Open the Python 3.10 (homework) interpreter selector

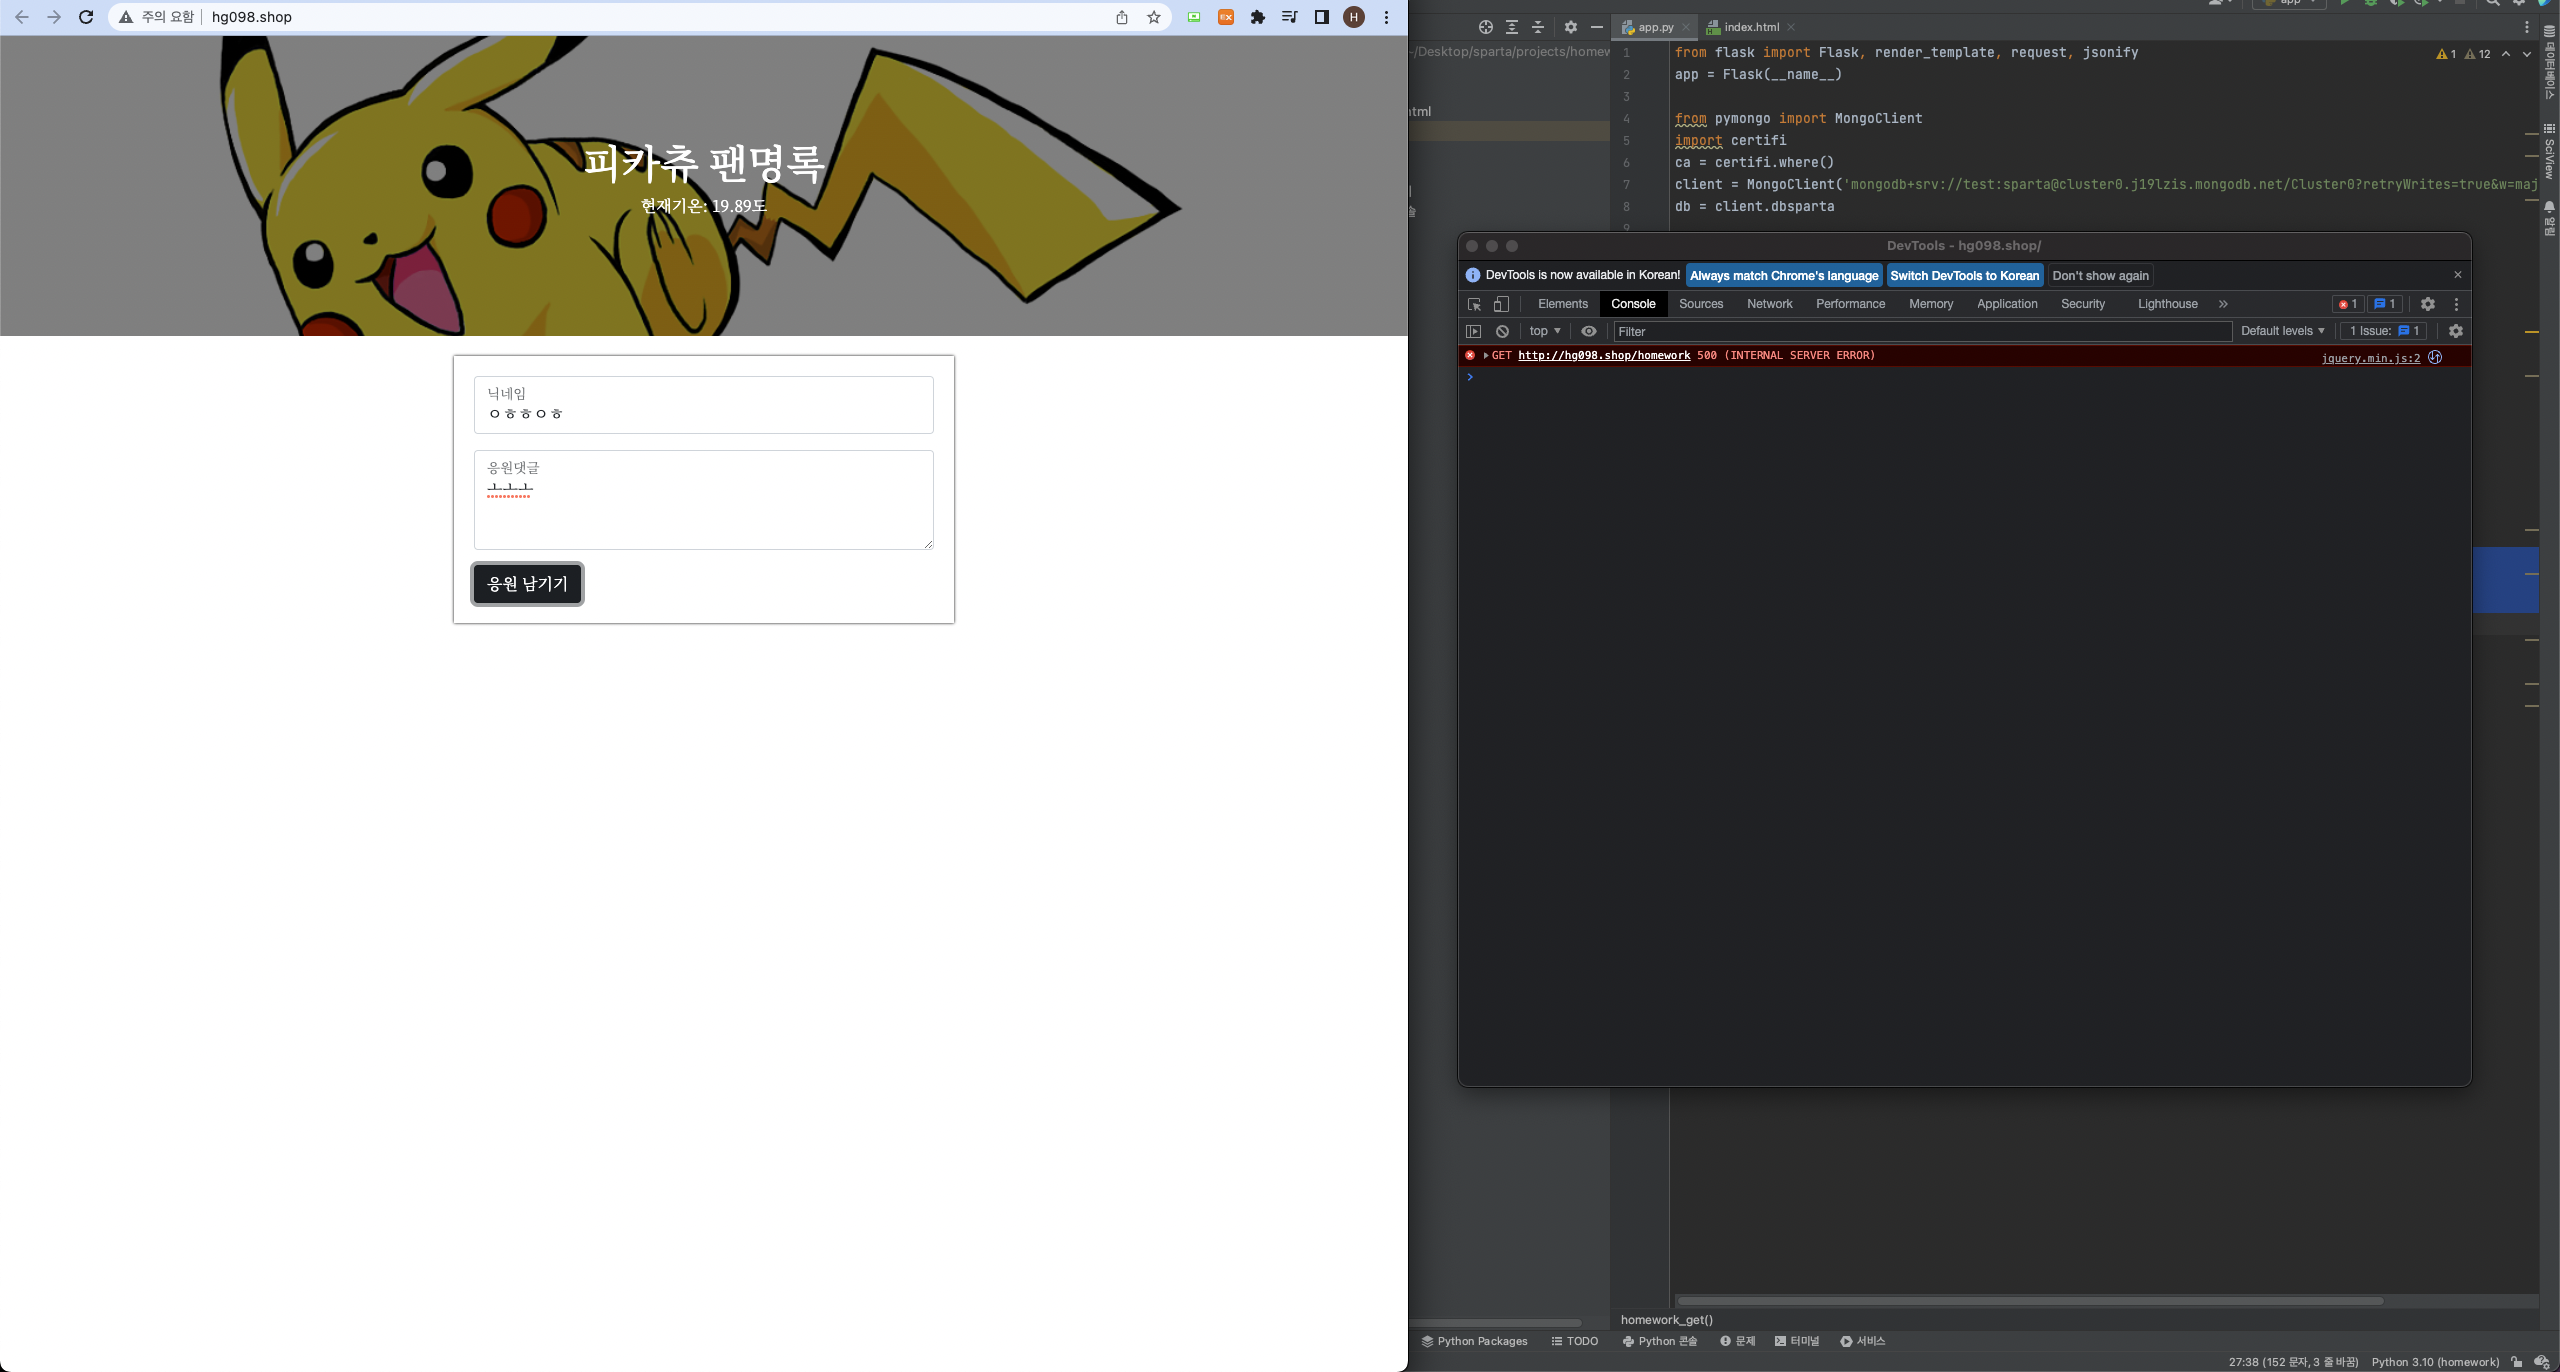pos(2435,1362)
